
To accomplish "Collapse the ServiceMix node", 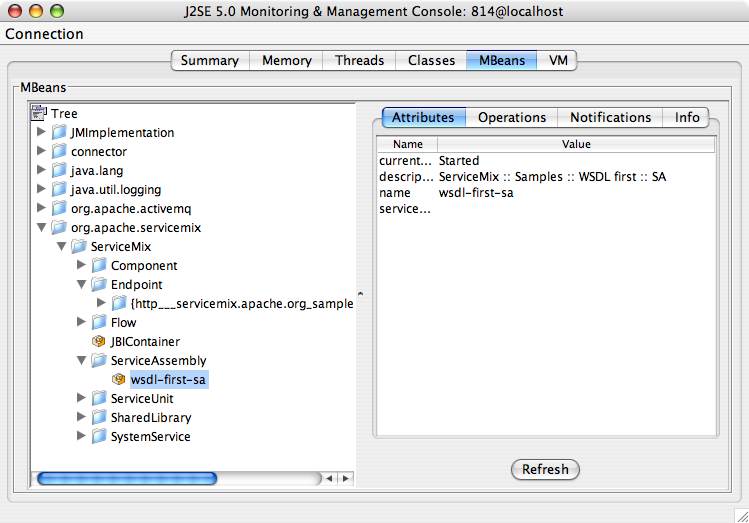I will (x=61, y=247).
